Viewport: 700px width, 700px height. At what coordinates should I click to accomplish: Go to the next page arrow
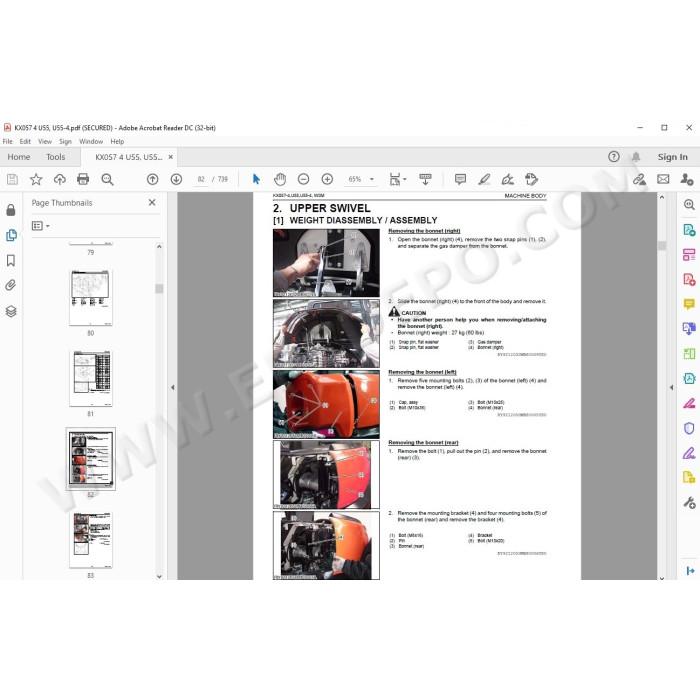[x=176, y=179]
